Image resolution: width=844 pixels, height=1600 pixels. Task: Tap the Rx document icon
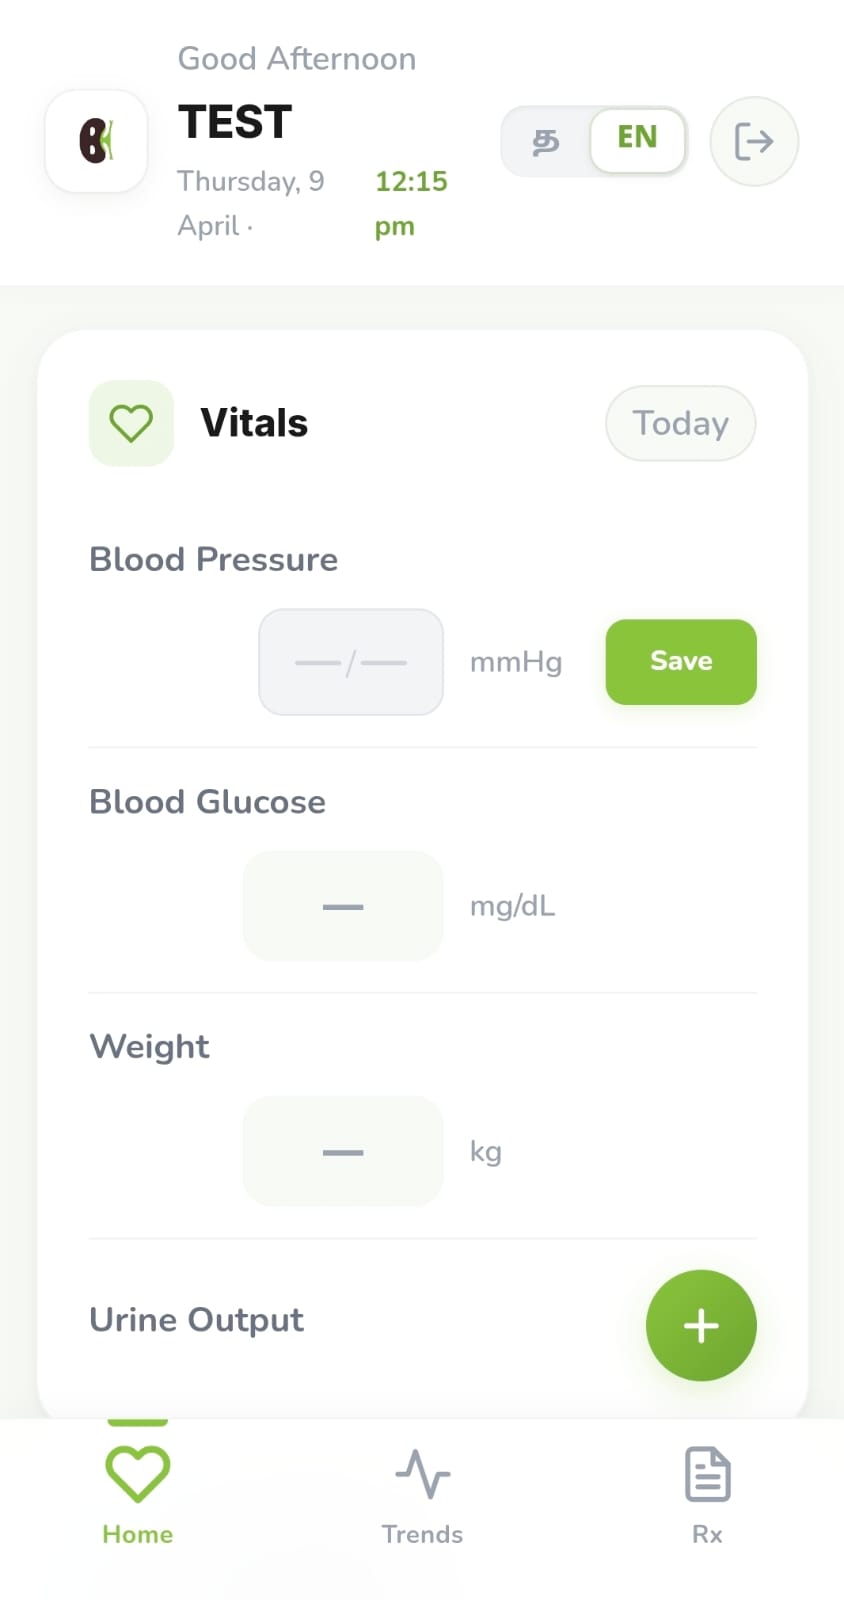coord(707,1474)
